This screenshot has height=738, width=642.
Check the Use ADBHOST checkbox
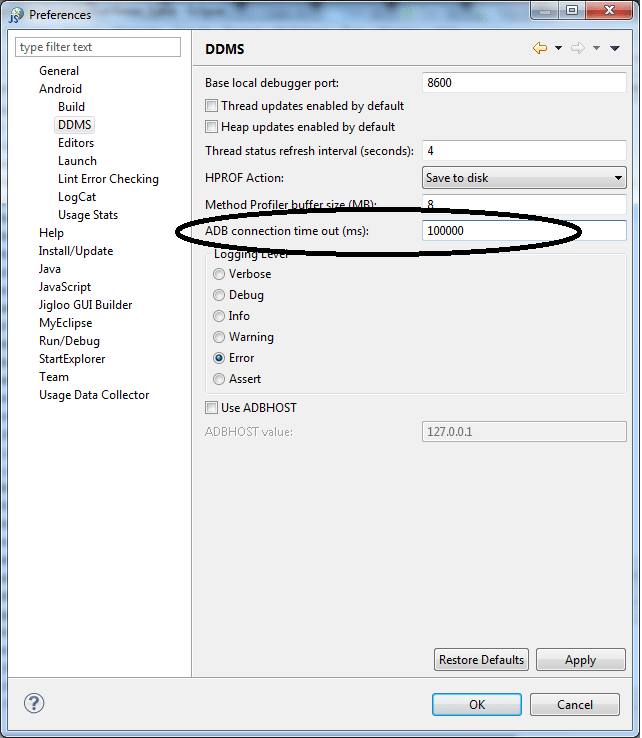pyautogui.click(x=212, y=408)
